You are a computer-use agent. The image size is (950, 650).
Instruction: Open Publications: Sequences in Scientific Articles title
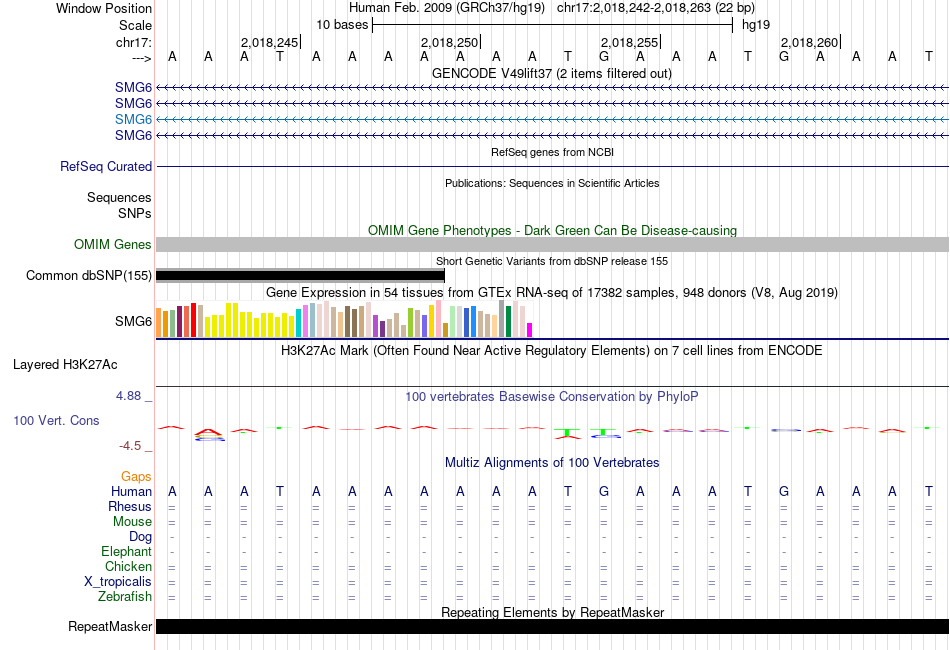coord(552,183)
